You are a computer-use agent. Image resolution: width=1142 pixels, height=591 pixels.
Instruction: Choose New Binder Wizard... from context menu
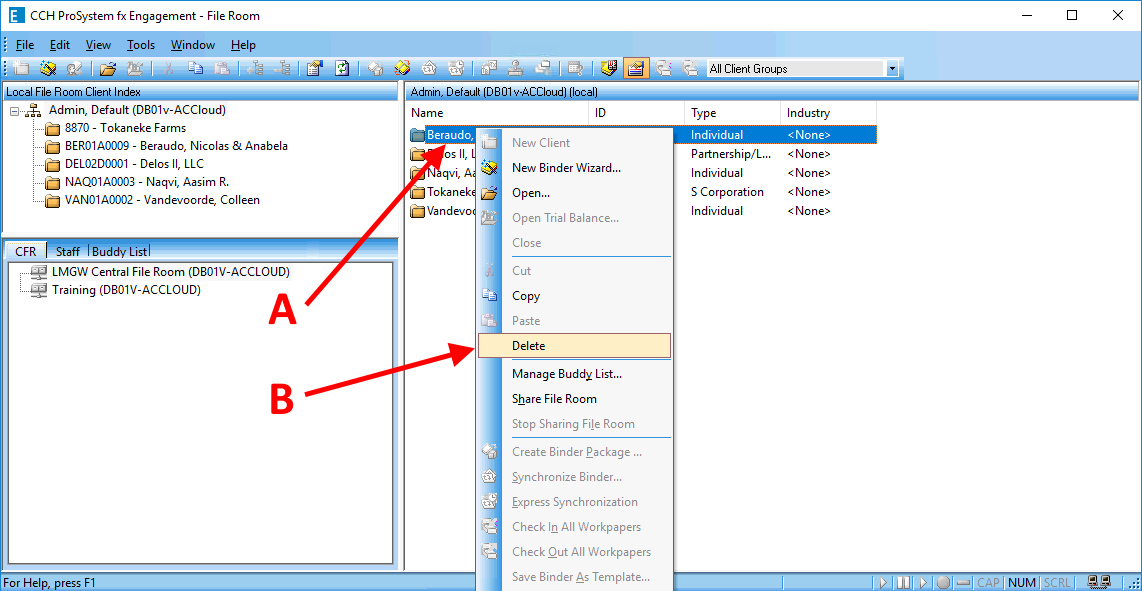tap(574, 168)
